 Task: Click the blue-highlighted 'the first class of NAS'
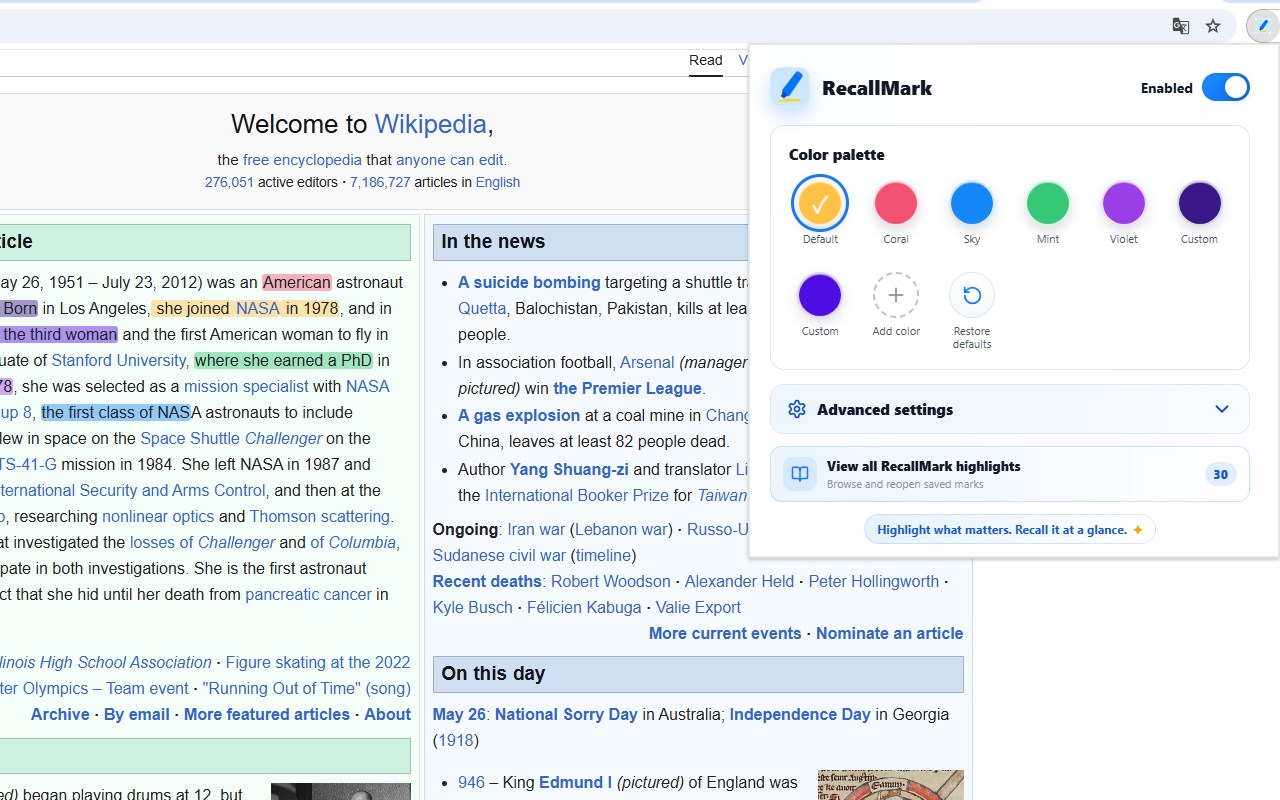(115, 413)
